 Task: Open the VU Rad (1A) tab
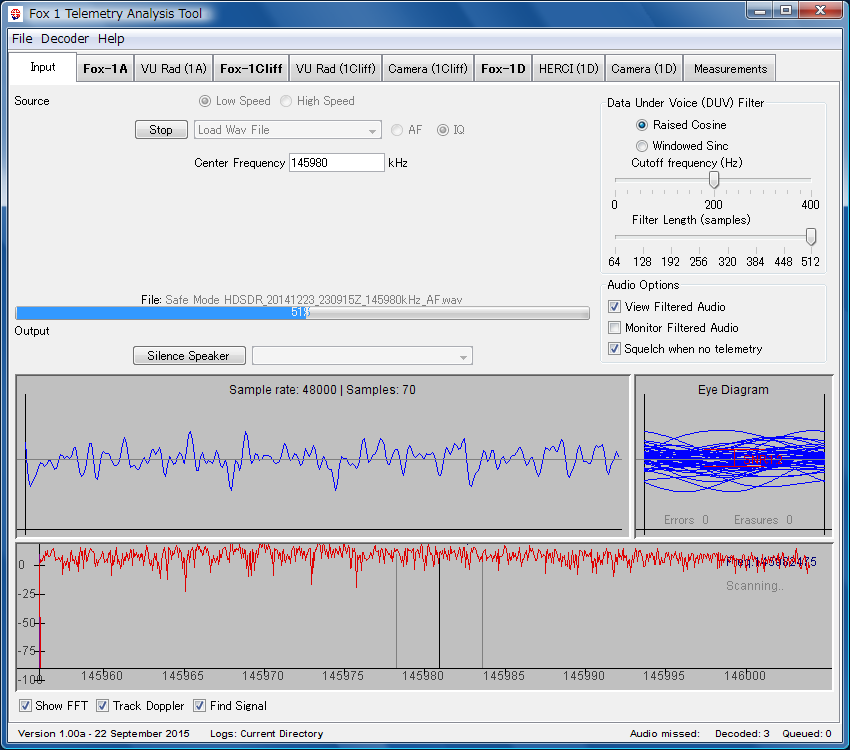click(173, 69)
